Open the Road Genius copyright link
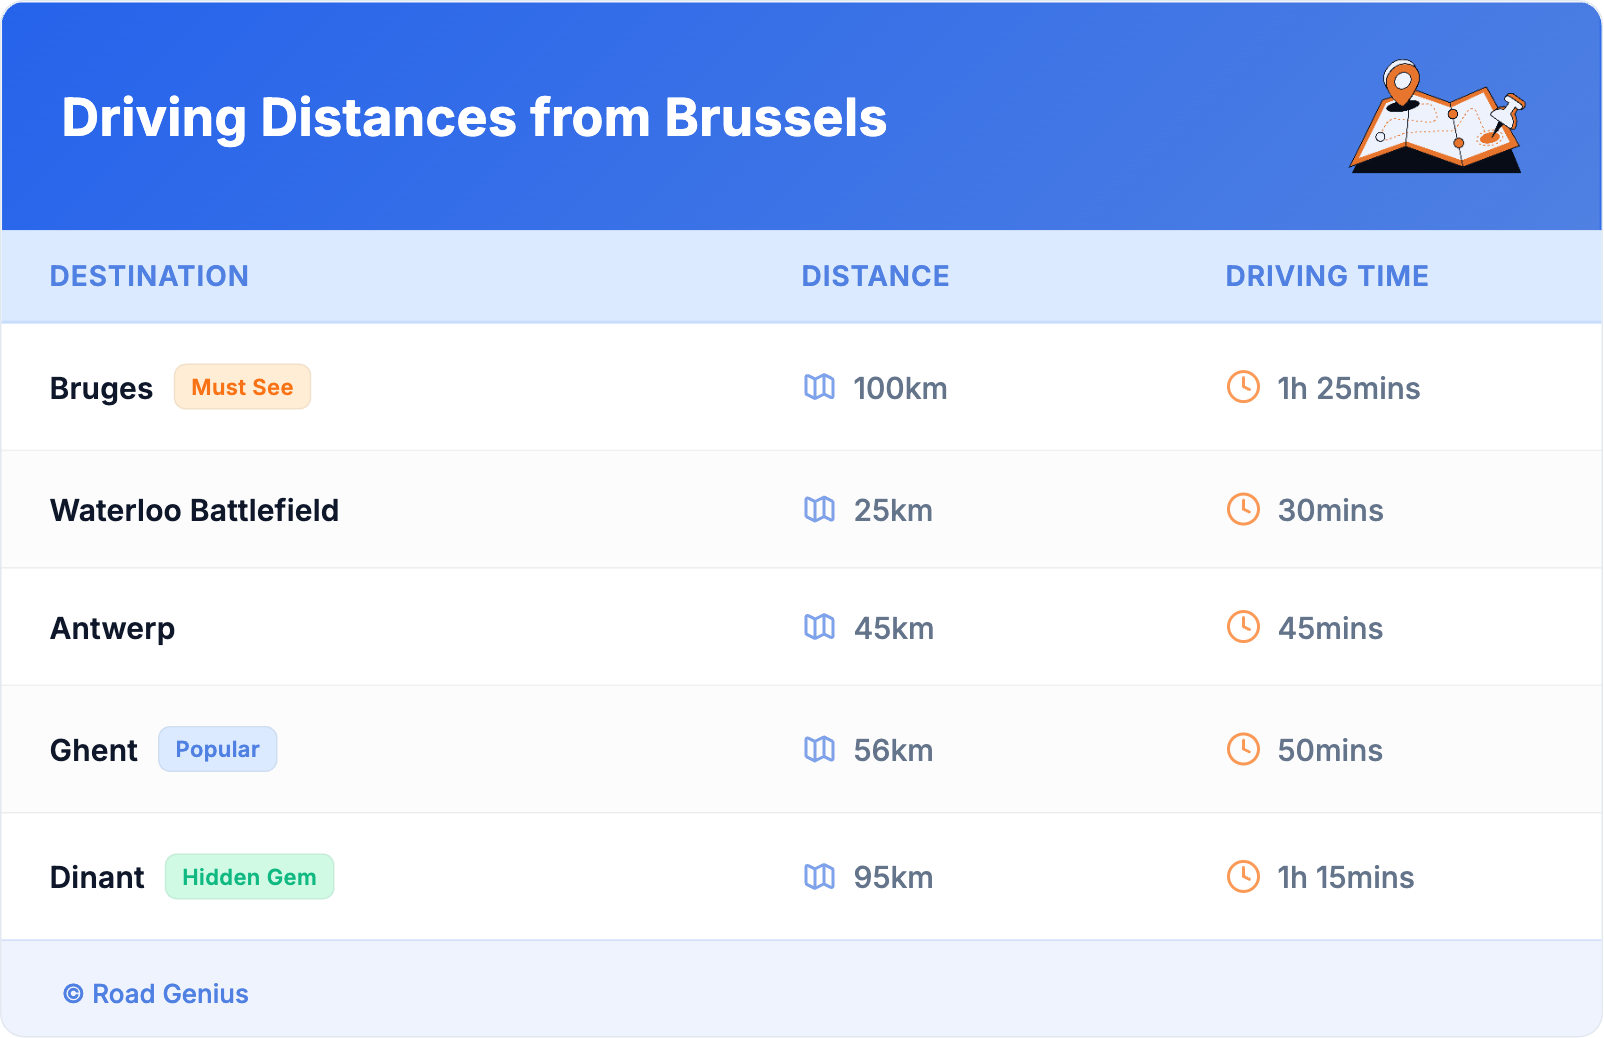This screenshot has width=1604, height=1038. [x=157, y=994]
